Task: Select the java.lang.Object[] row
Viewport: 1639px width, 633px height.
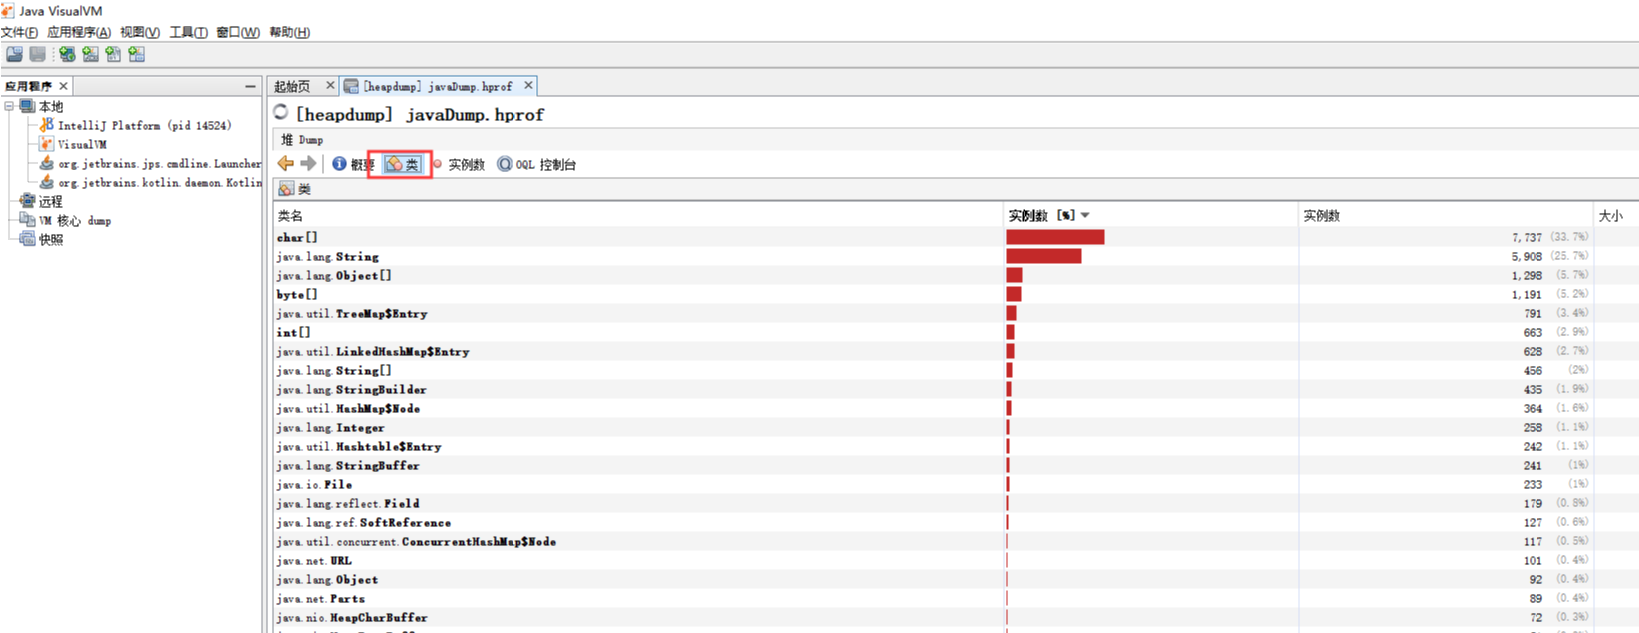Action: tap(956, 275)
